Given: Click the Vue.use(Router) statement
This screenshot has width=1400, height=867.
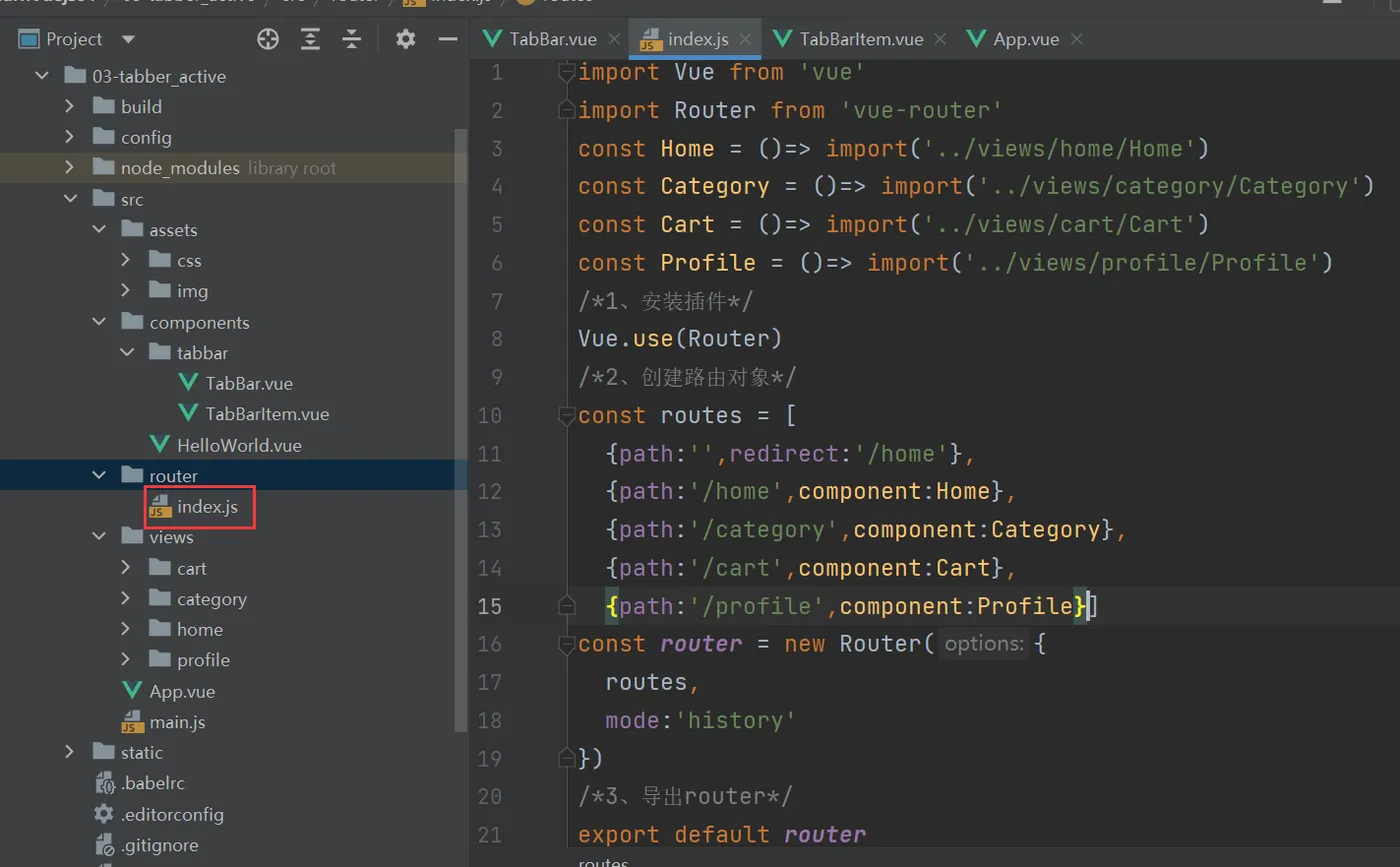Looking at the screenshot, I should (x=680, y=338).
